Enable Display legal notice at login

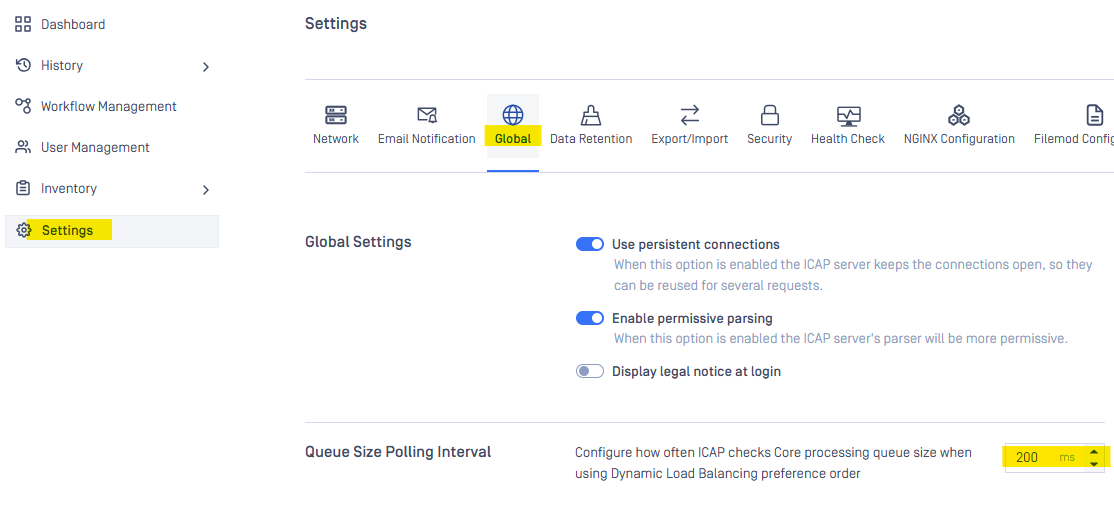590,371
